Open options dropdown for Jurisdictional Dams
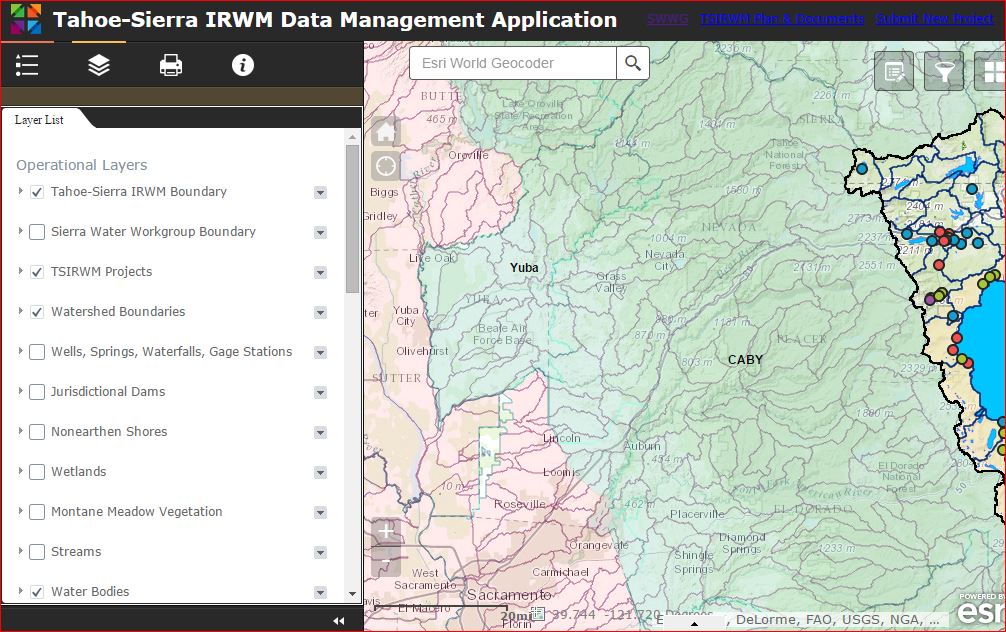 321,392
